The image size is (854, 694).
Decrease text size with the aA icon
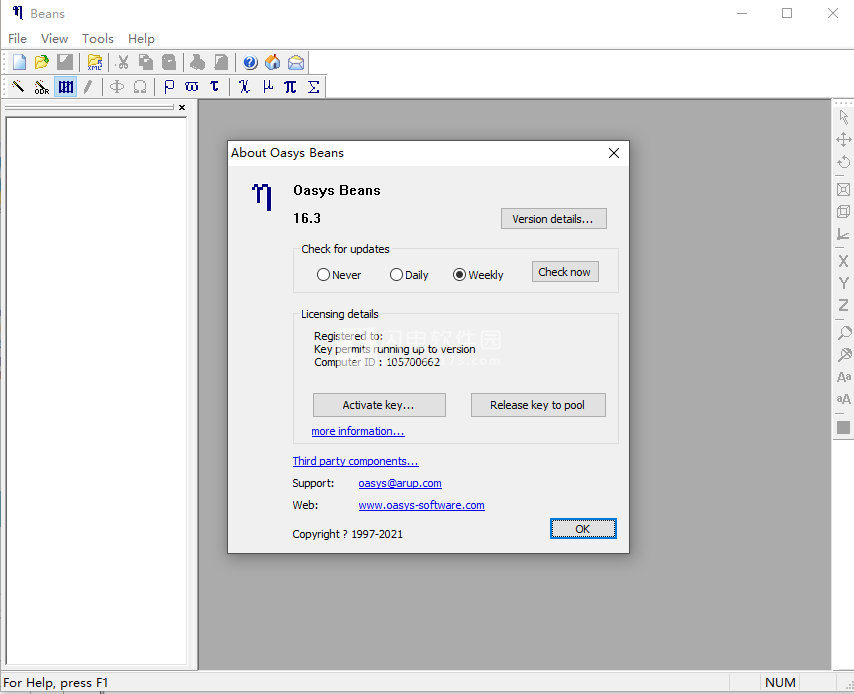(843, 399)
